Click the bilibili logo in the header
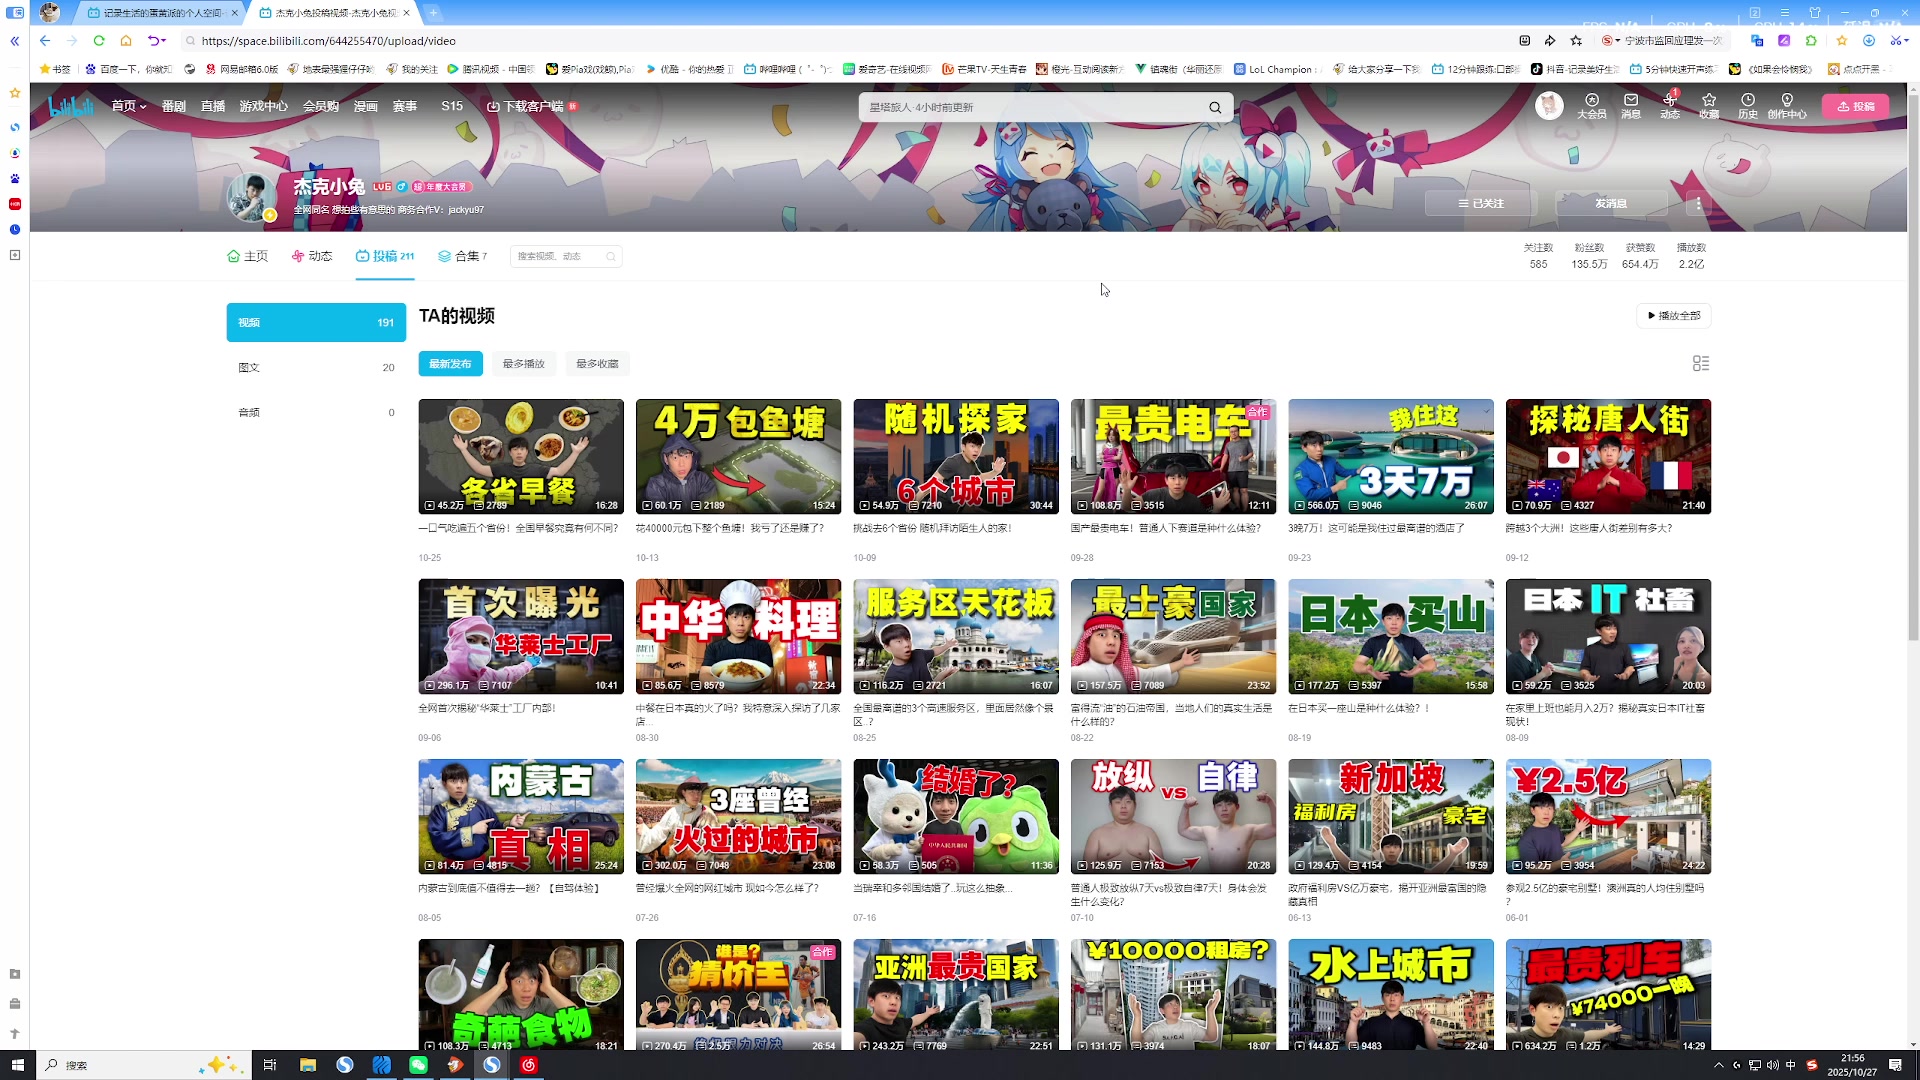Screen dimensions: 1920x1080 pos(71,106)
